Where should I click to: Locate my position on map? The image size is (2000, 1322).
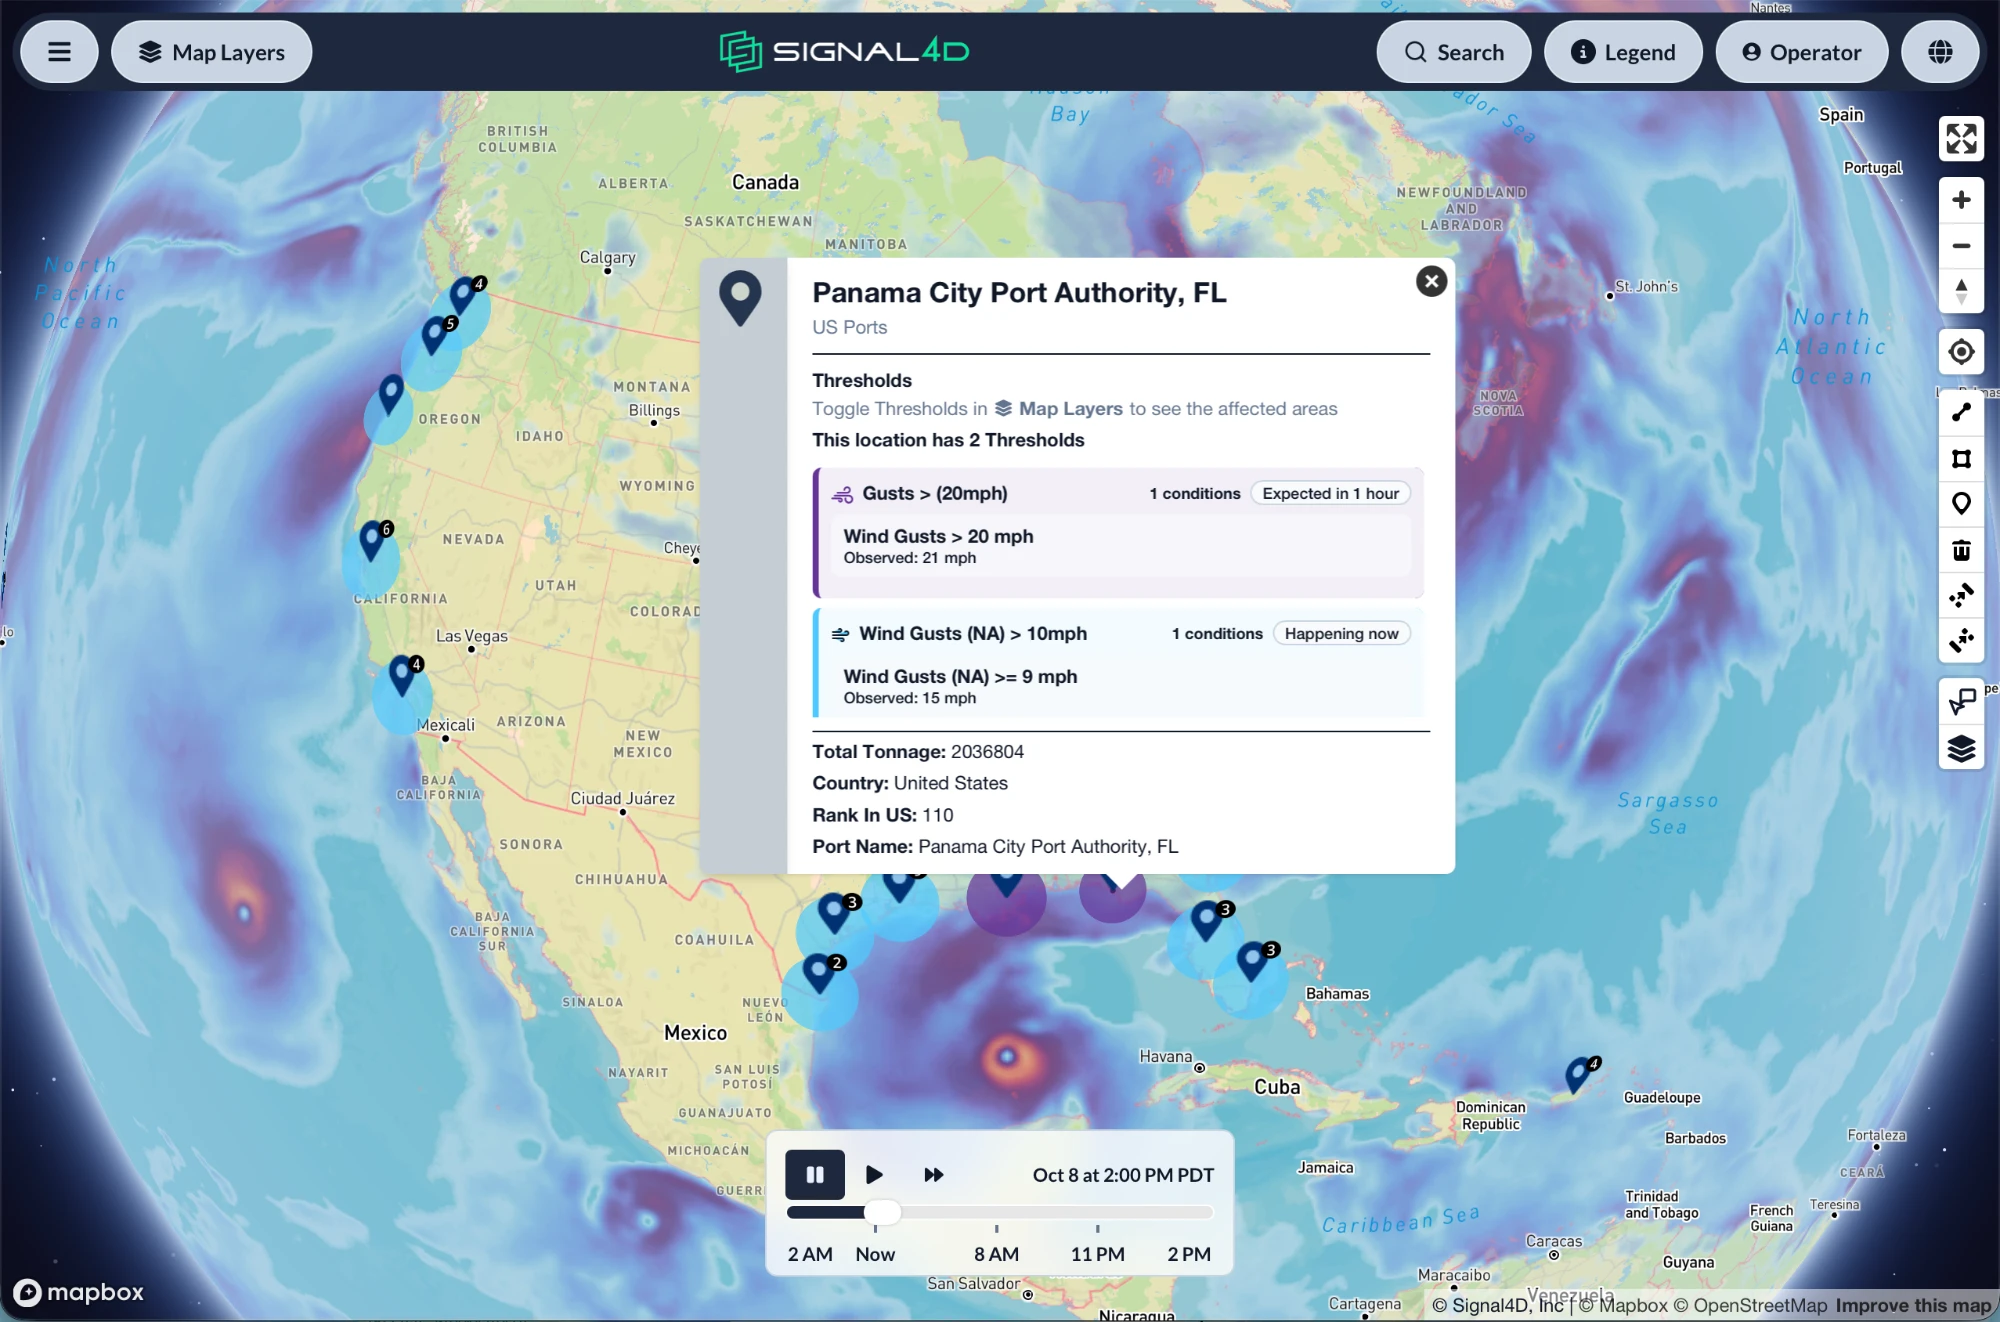tap(1961, 352)
